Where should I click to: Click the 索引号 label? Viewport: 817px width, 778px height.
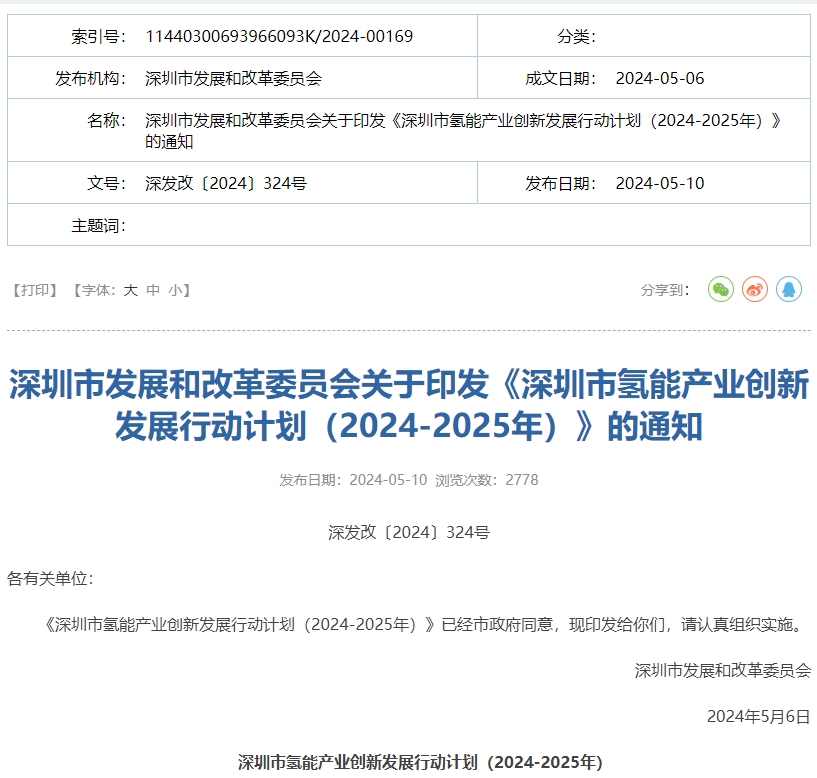(x=98, y=36)
